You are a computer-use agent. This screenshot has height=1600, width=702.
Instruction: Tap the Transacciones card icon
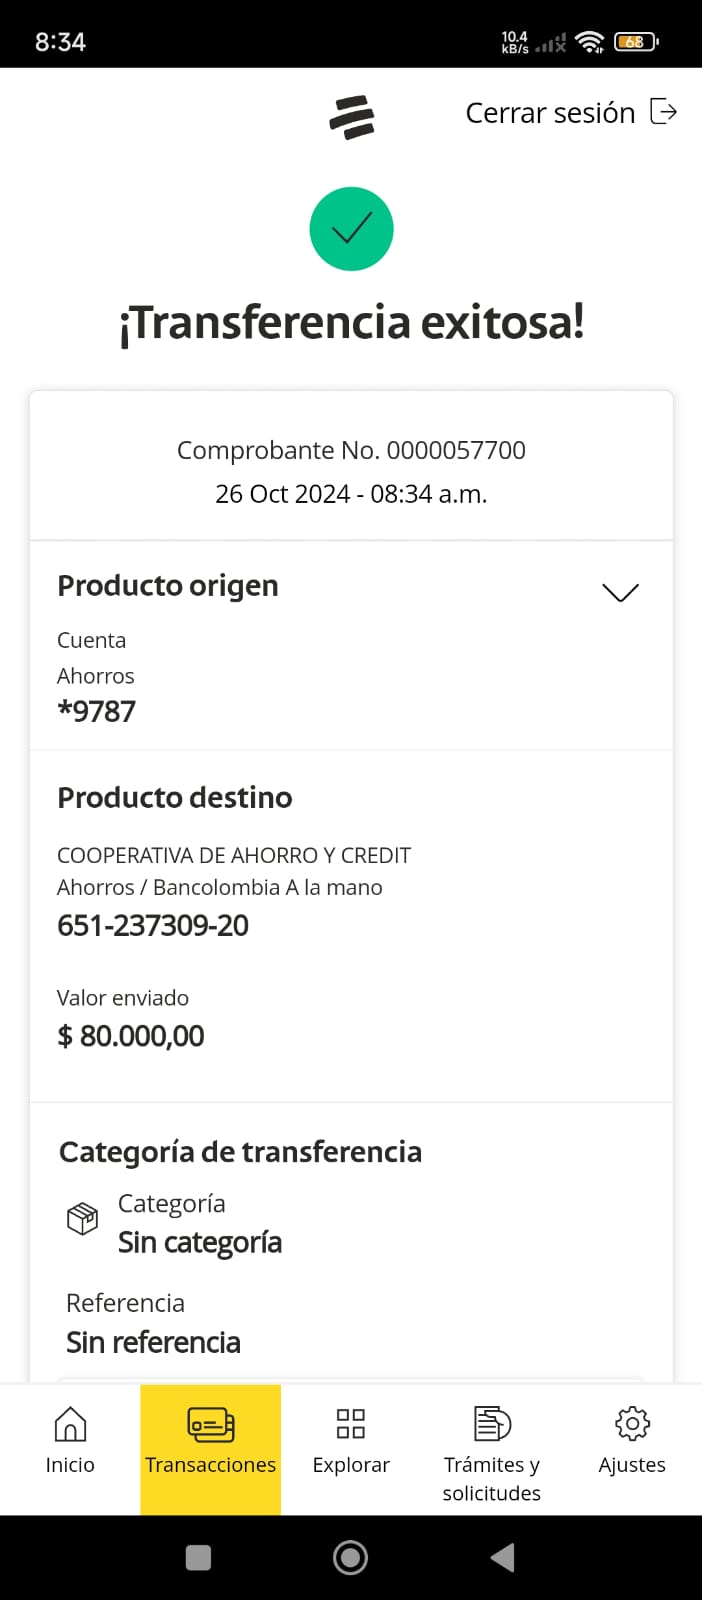pos(210,1424)
